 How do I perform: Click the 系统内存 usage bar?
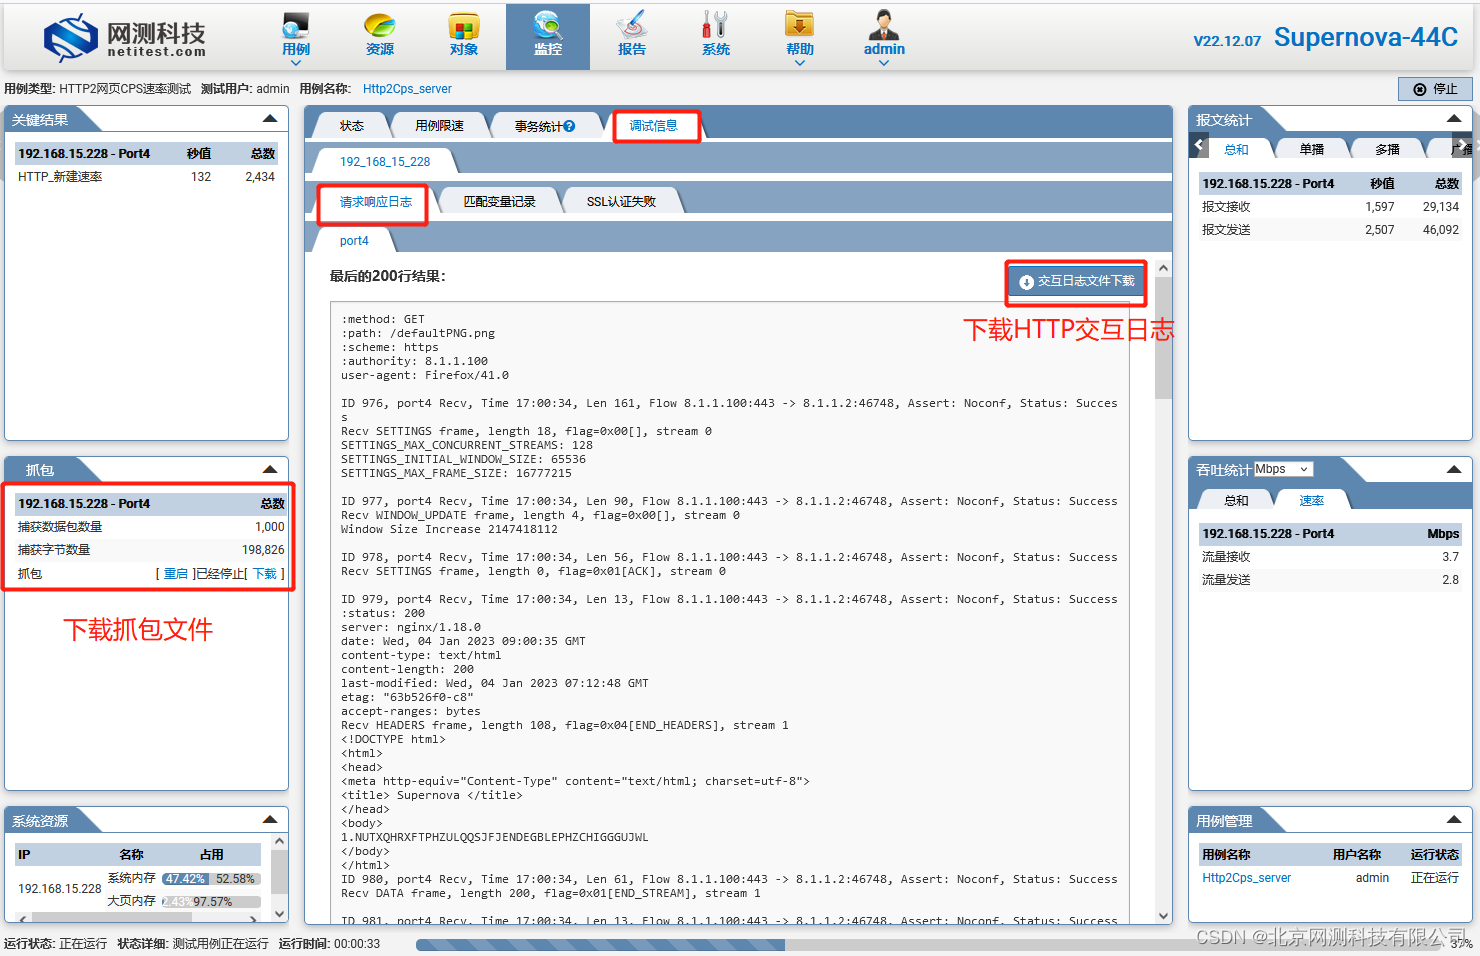[211, 879]
